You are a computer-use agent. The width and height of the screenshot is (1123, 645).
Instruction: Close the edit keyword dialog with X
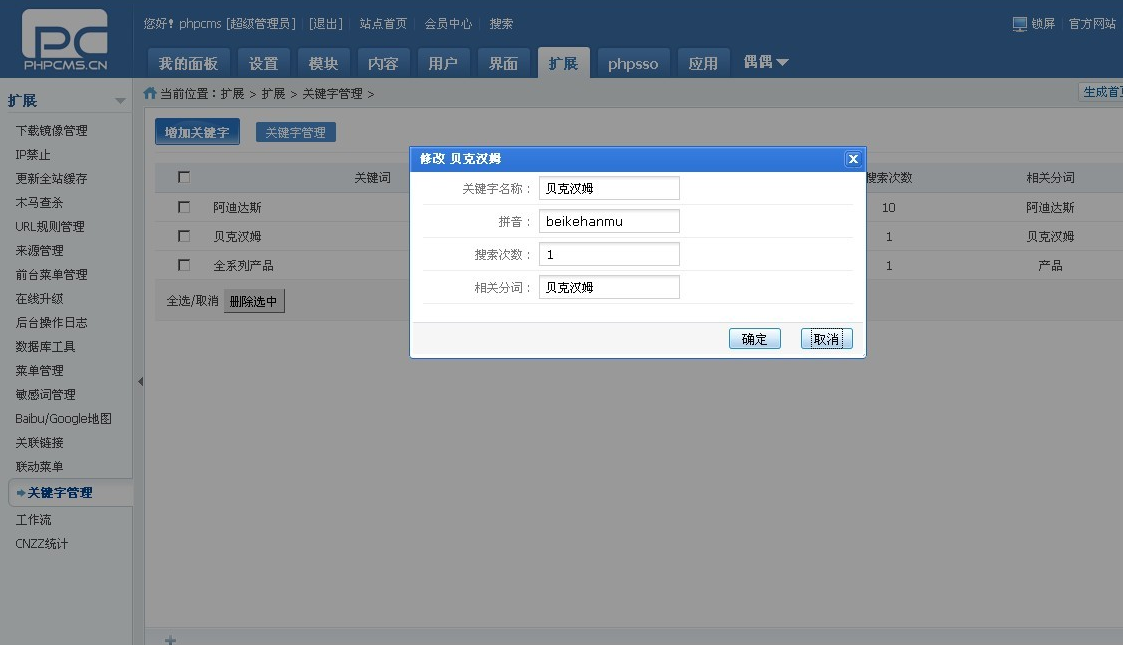(x=852, y=159)
